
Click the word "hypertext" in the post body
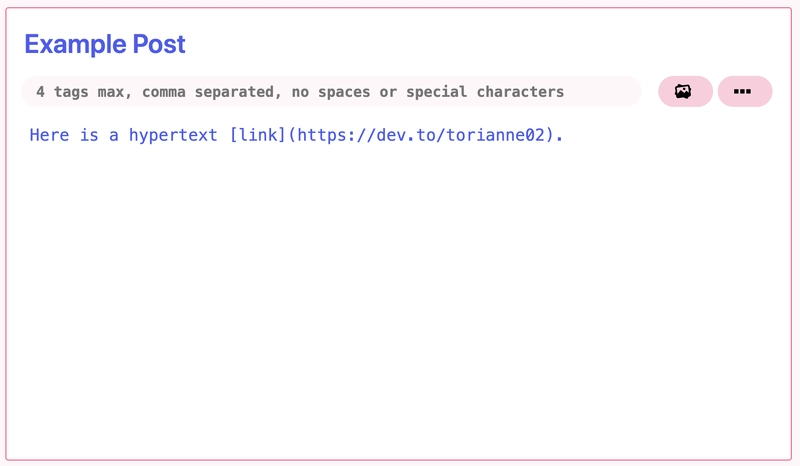tap(173, 135)
